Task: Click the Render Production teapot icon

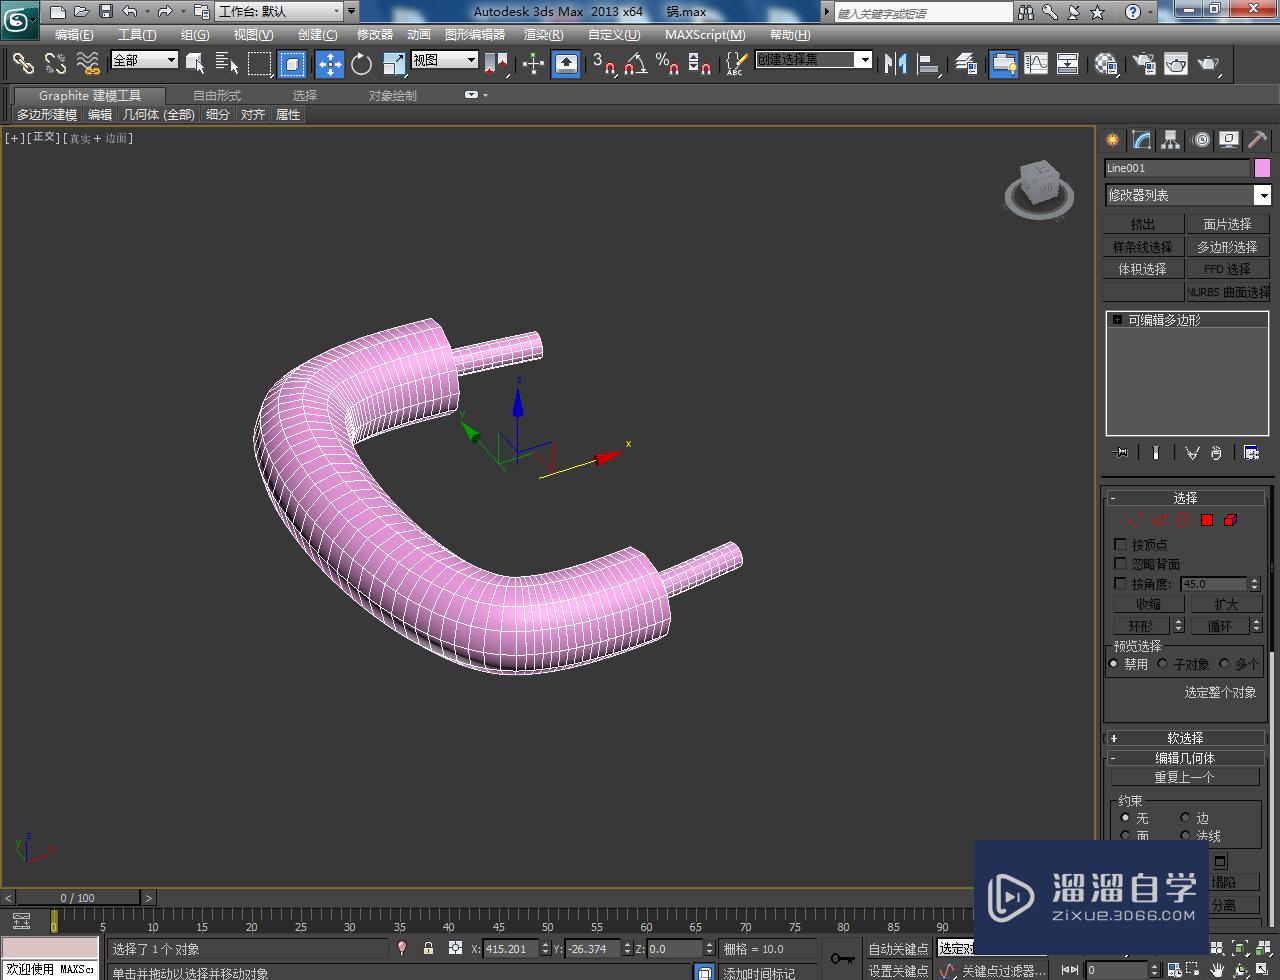Action: (1209, 64)
